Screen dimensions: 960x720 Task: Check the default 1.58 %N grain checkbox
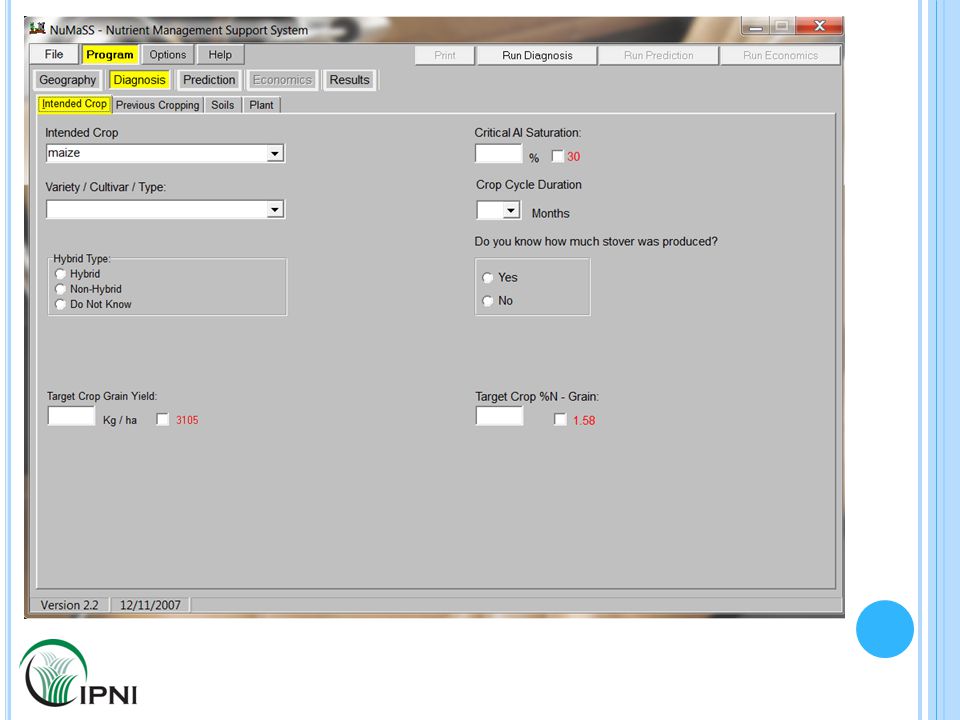(x=560, y=419)
